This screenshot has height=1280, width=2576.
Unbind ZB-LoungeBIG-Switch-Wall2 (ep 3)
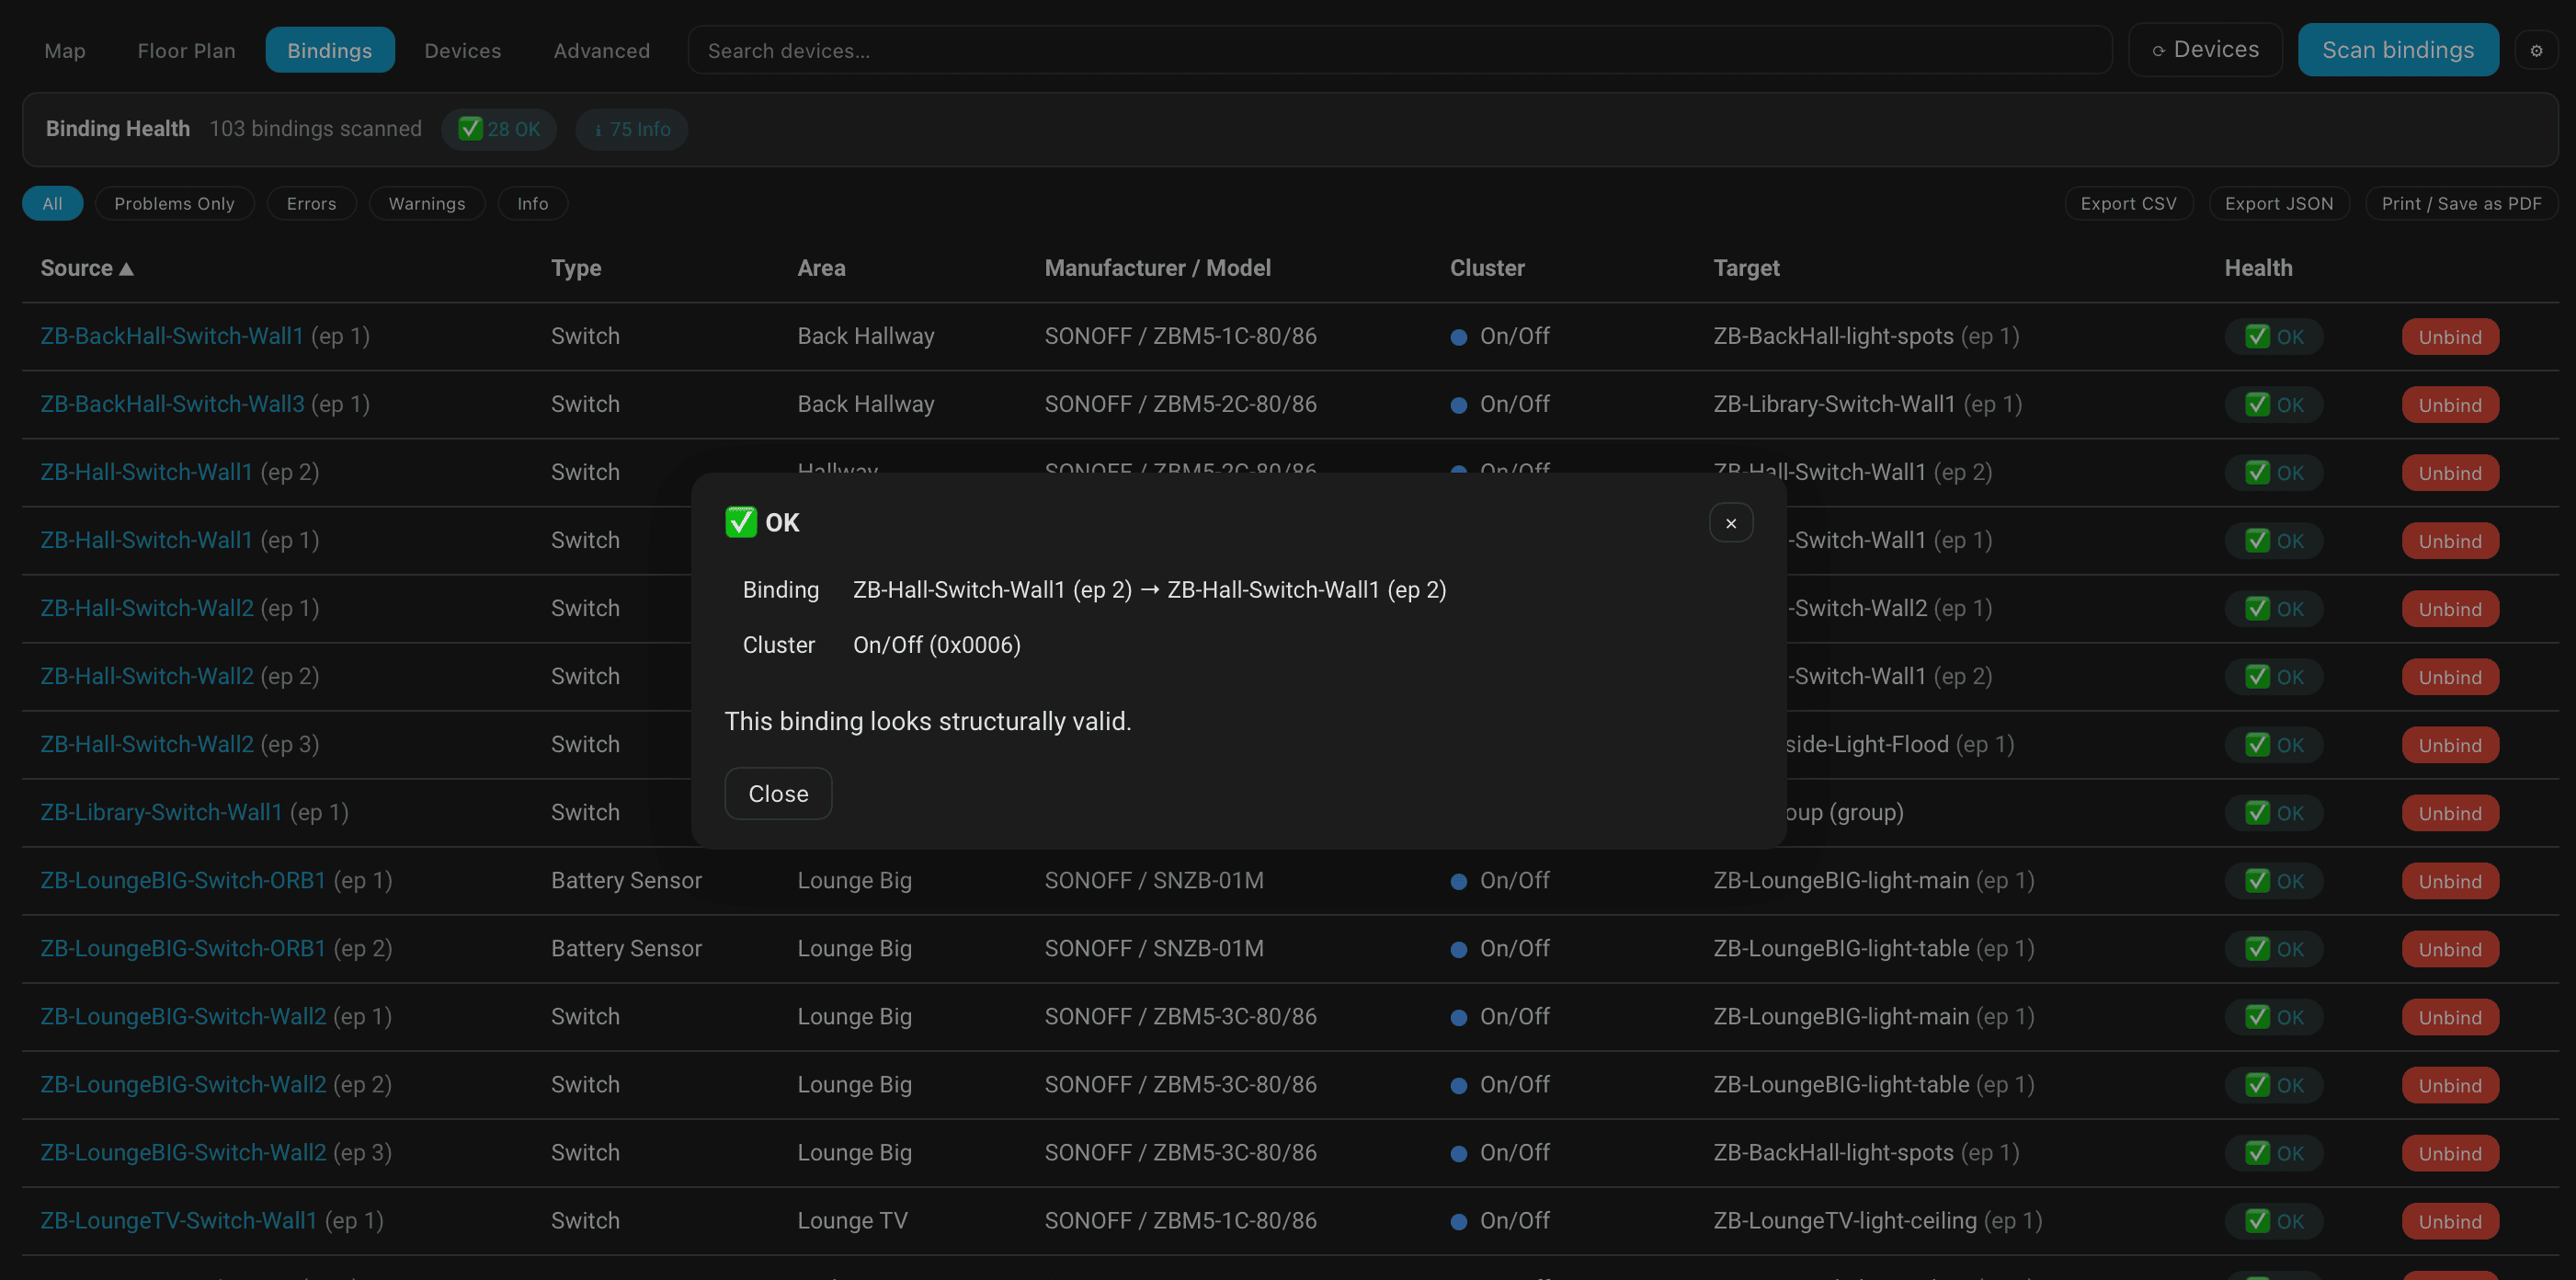[2449, 1153]
